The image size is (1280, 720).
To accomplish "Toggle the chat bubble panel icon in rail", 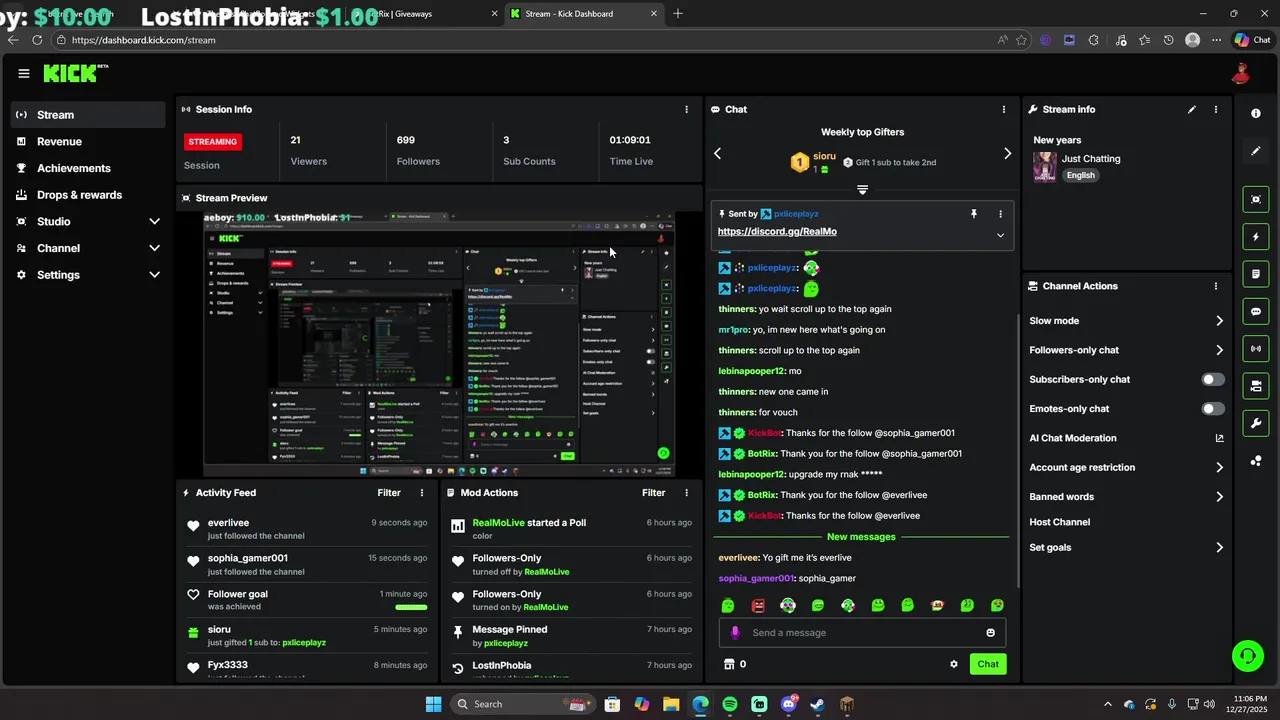I will click(x=1256, y=312).
